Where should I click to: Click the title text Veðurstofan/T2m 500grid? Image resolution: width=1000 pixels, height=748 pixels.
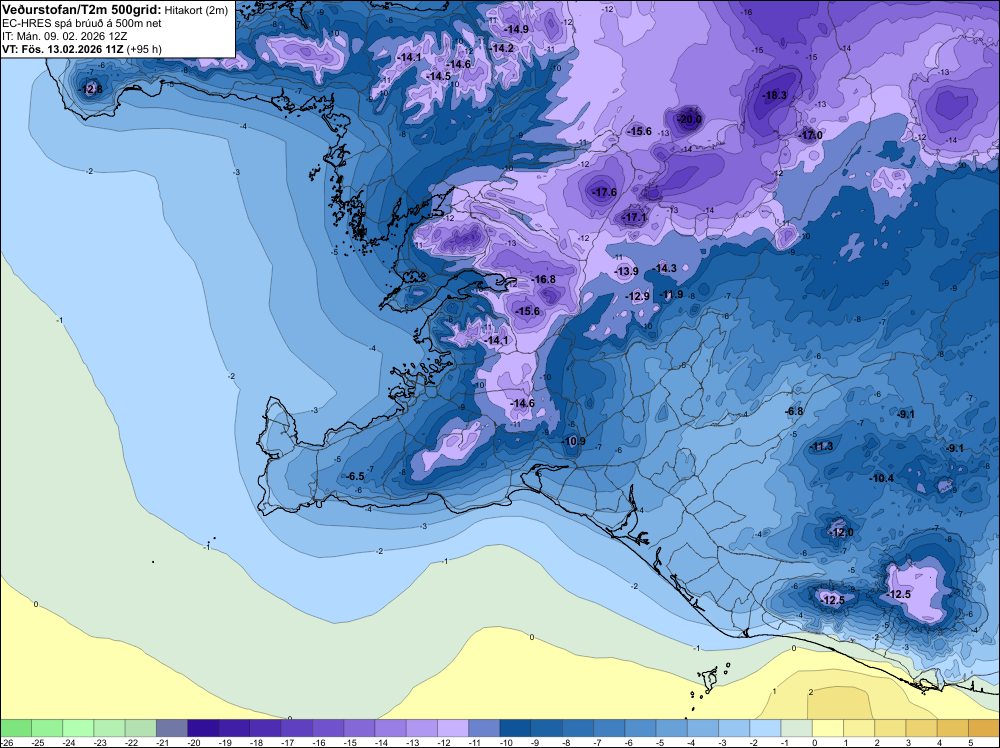[81, 10]
